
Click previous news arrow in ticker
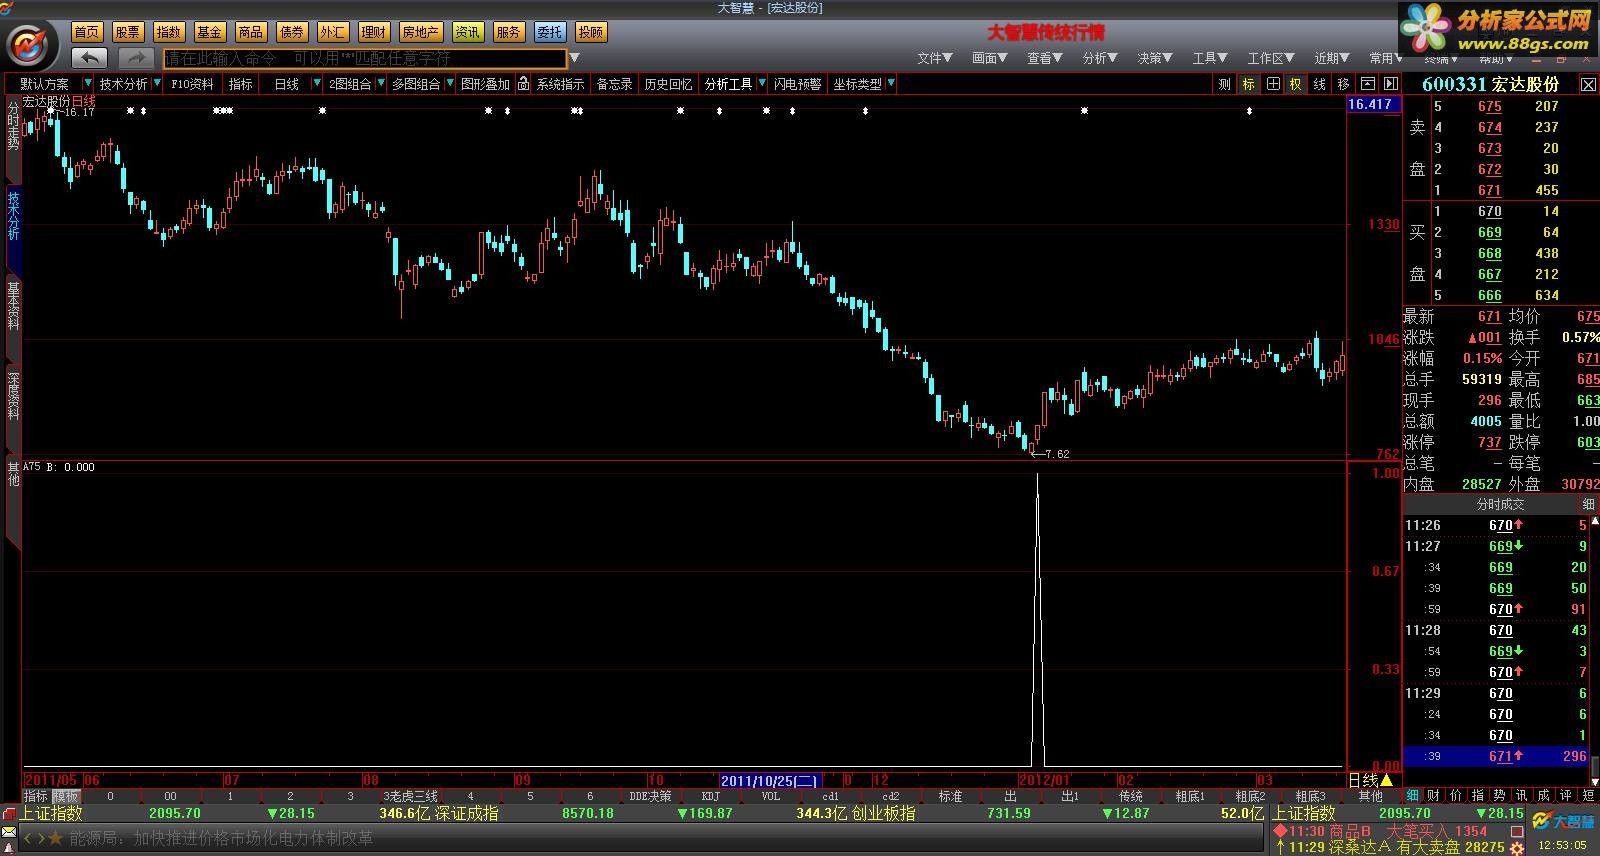[28, 838]
